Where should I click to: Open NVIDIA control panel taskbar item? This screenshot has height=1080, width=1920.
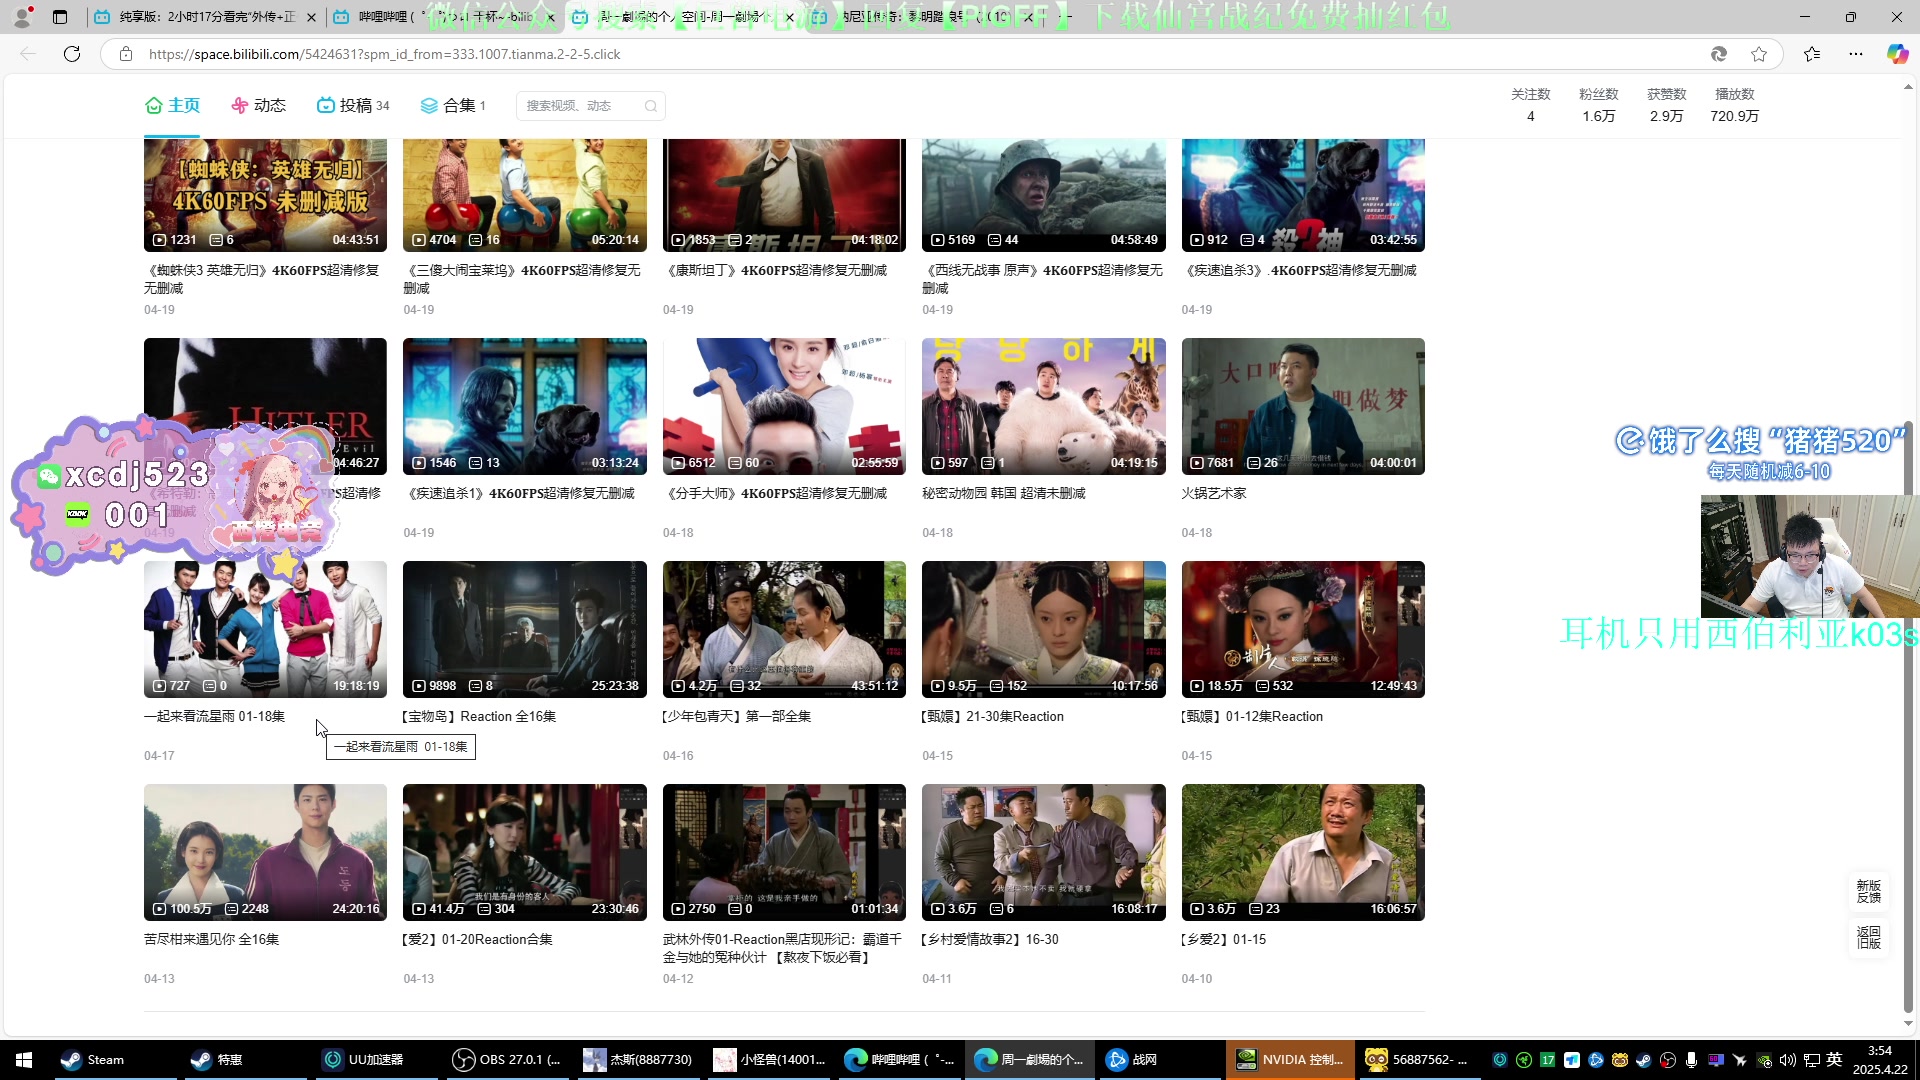pyautogui.click(x=1290, y=1060)
